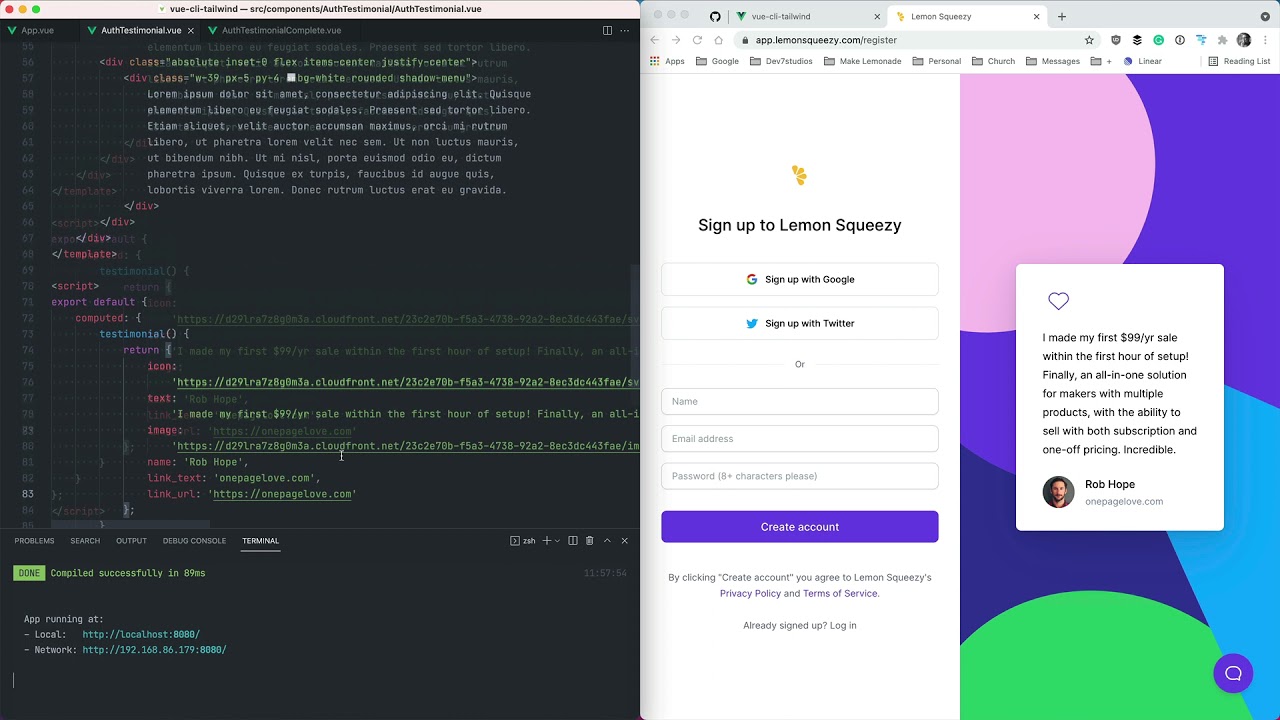Click the pinned GitHub tab icon in Chrome

[x=715, y=16]
